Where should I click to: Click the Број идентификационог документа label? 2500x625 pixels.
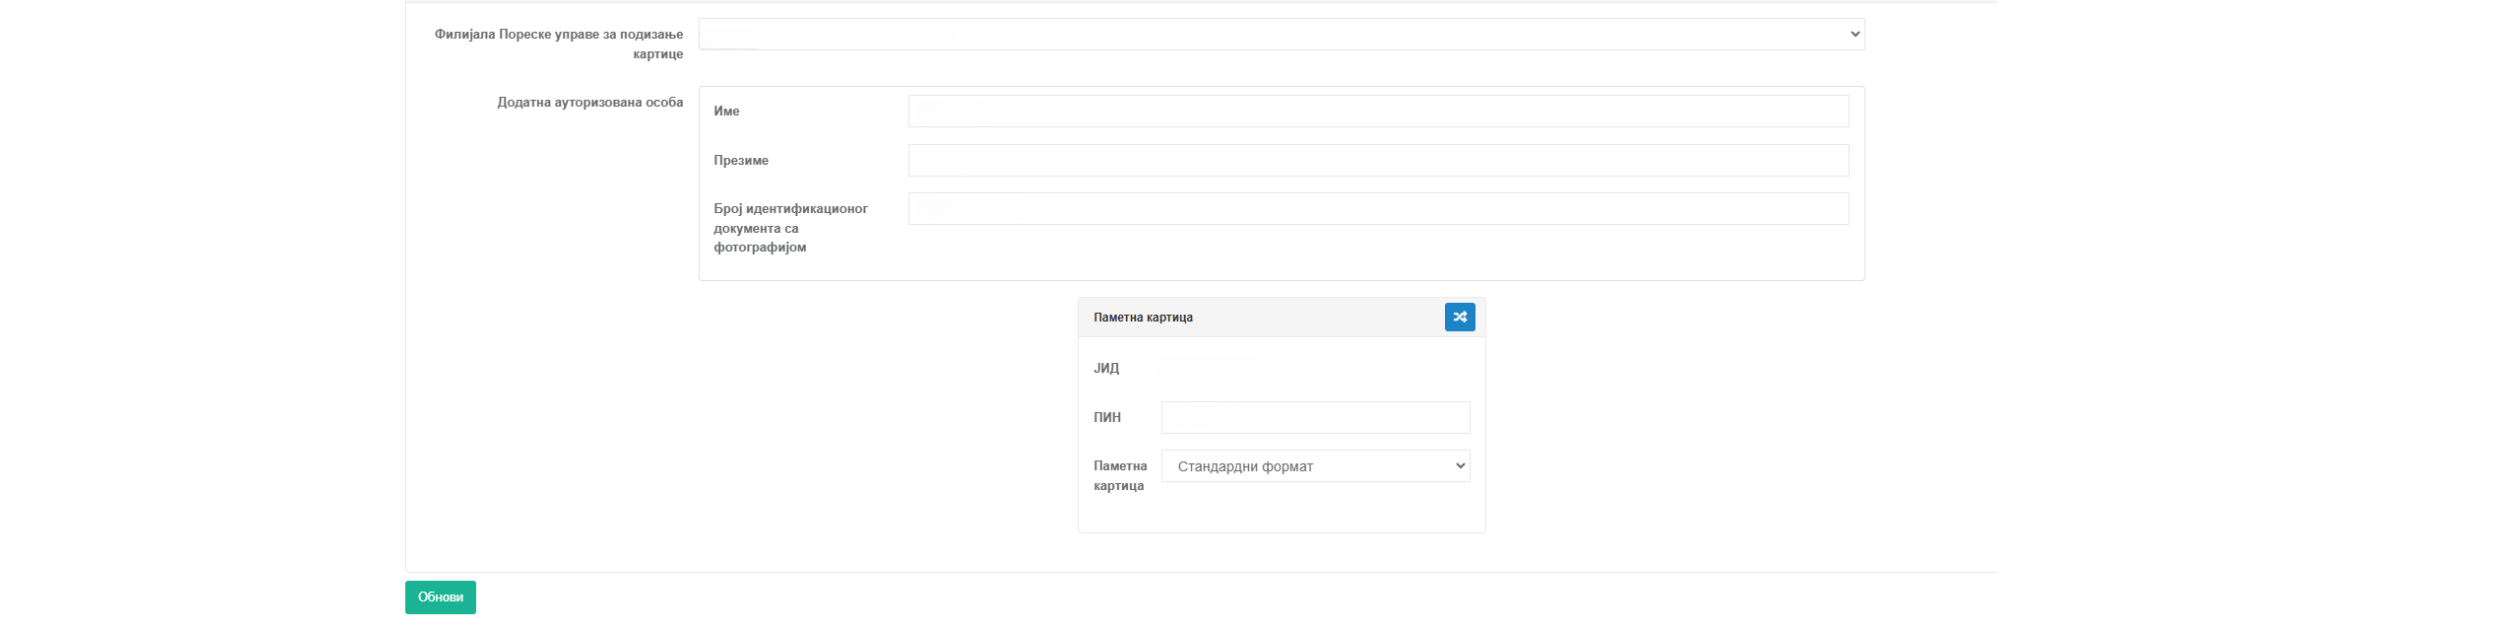(790, 228)
